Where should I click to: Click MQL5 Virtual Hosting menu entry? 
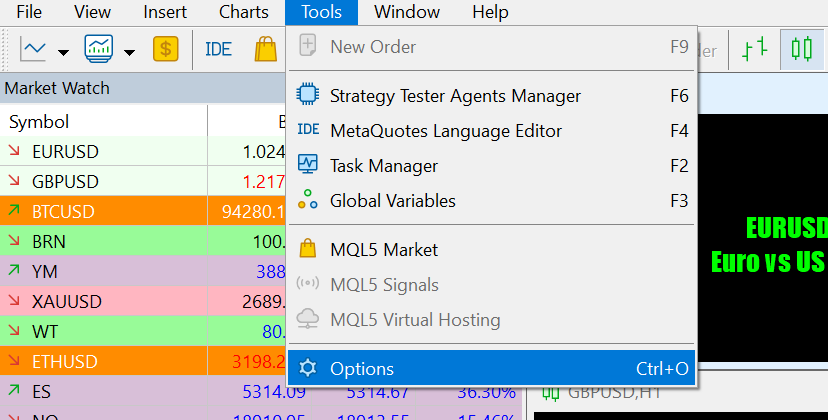pos(492,319)
